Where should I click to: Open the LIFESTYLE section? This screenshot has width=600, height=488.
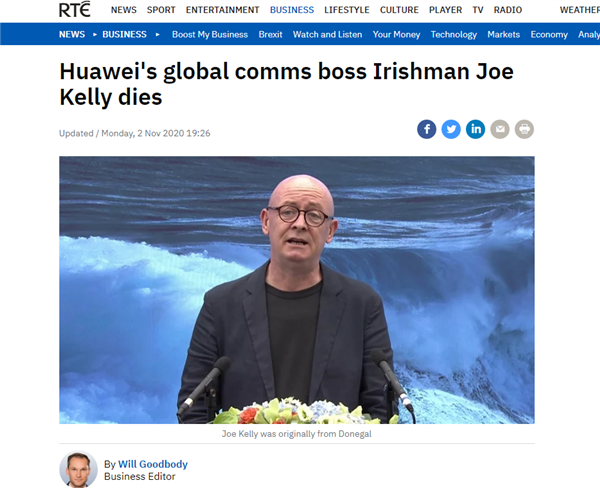click(x=347, y=10)
